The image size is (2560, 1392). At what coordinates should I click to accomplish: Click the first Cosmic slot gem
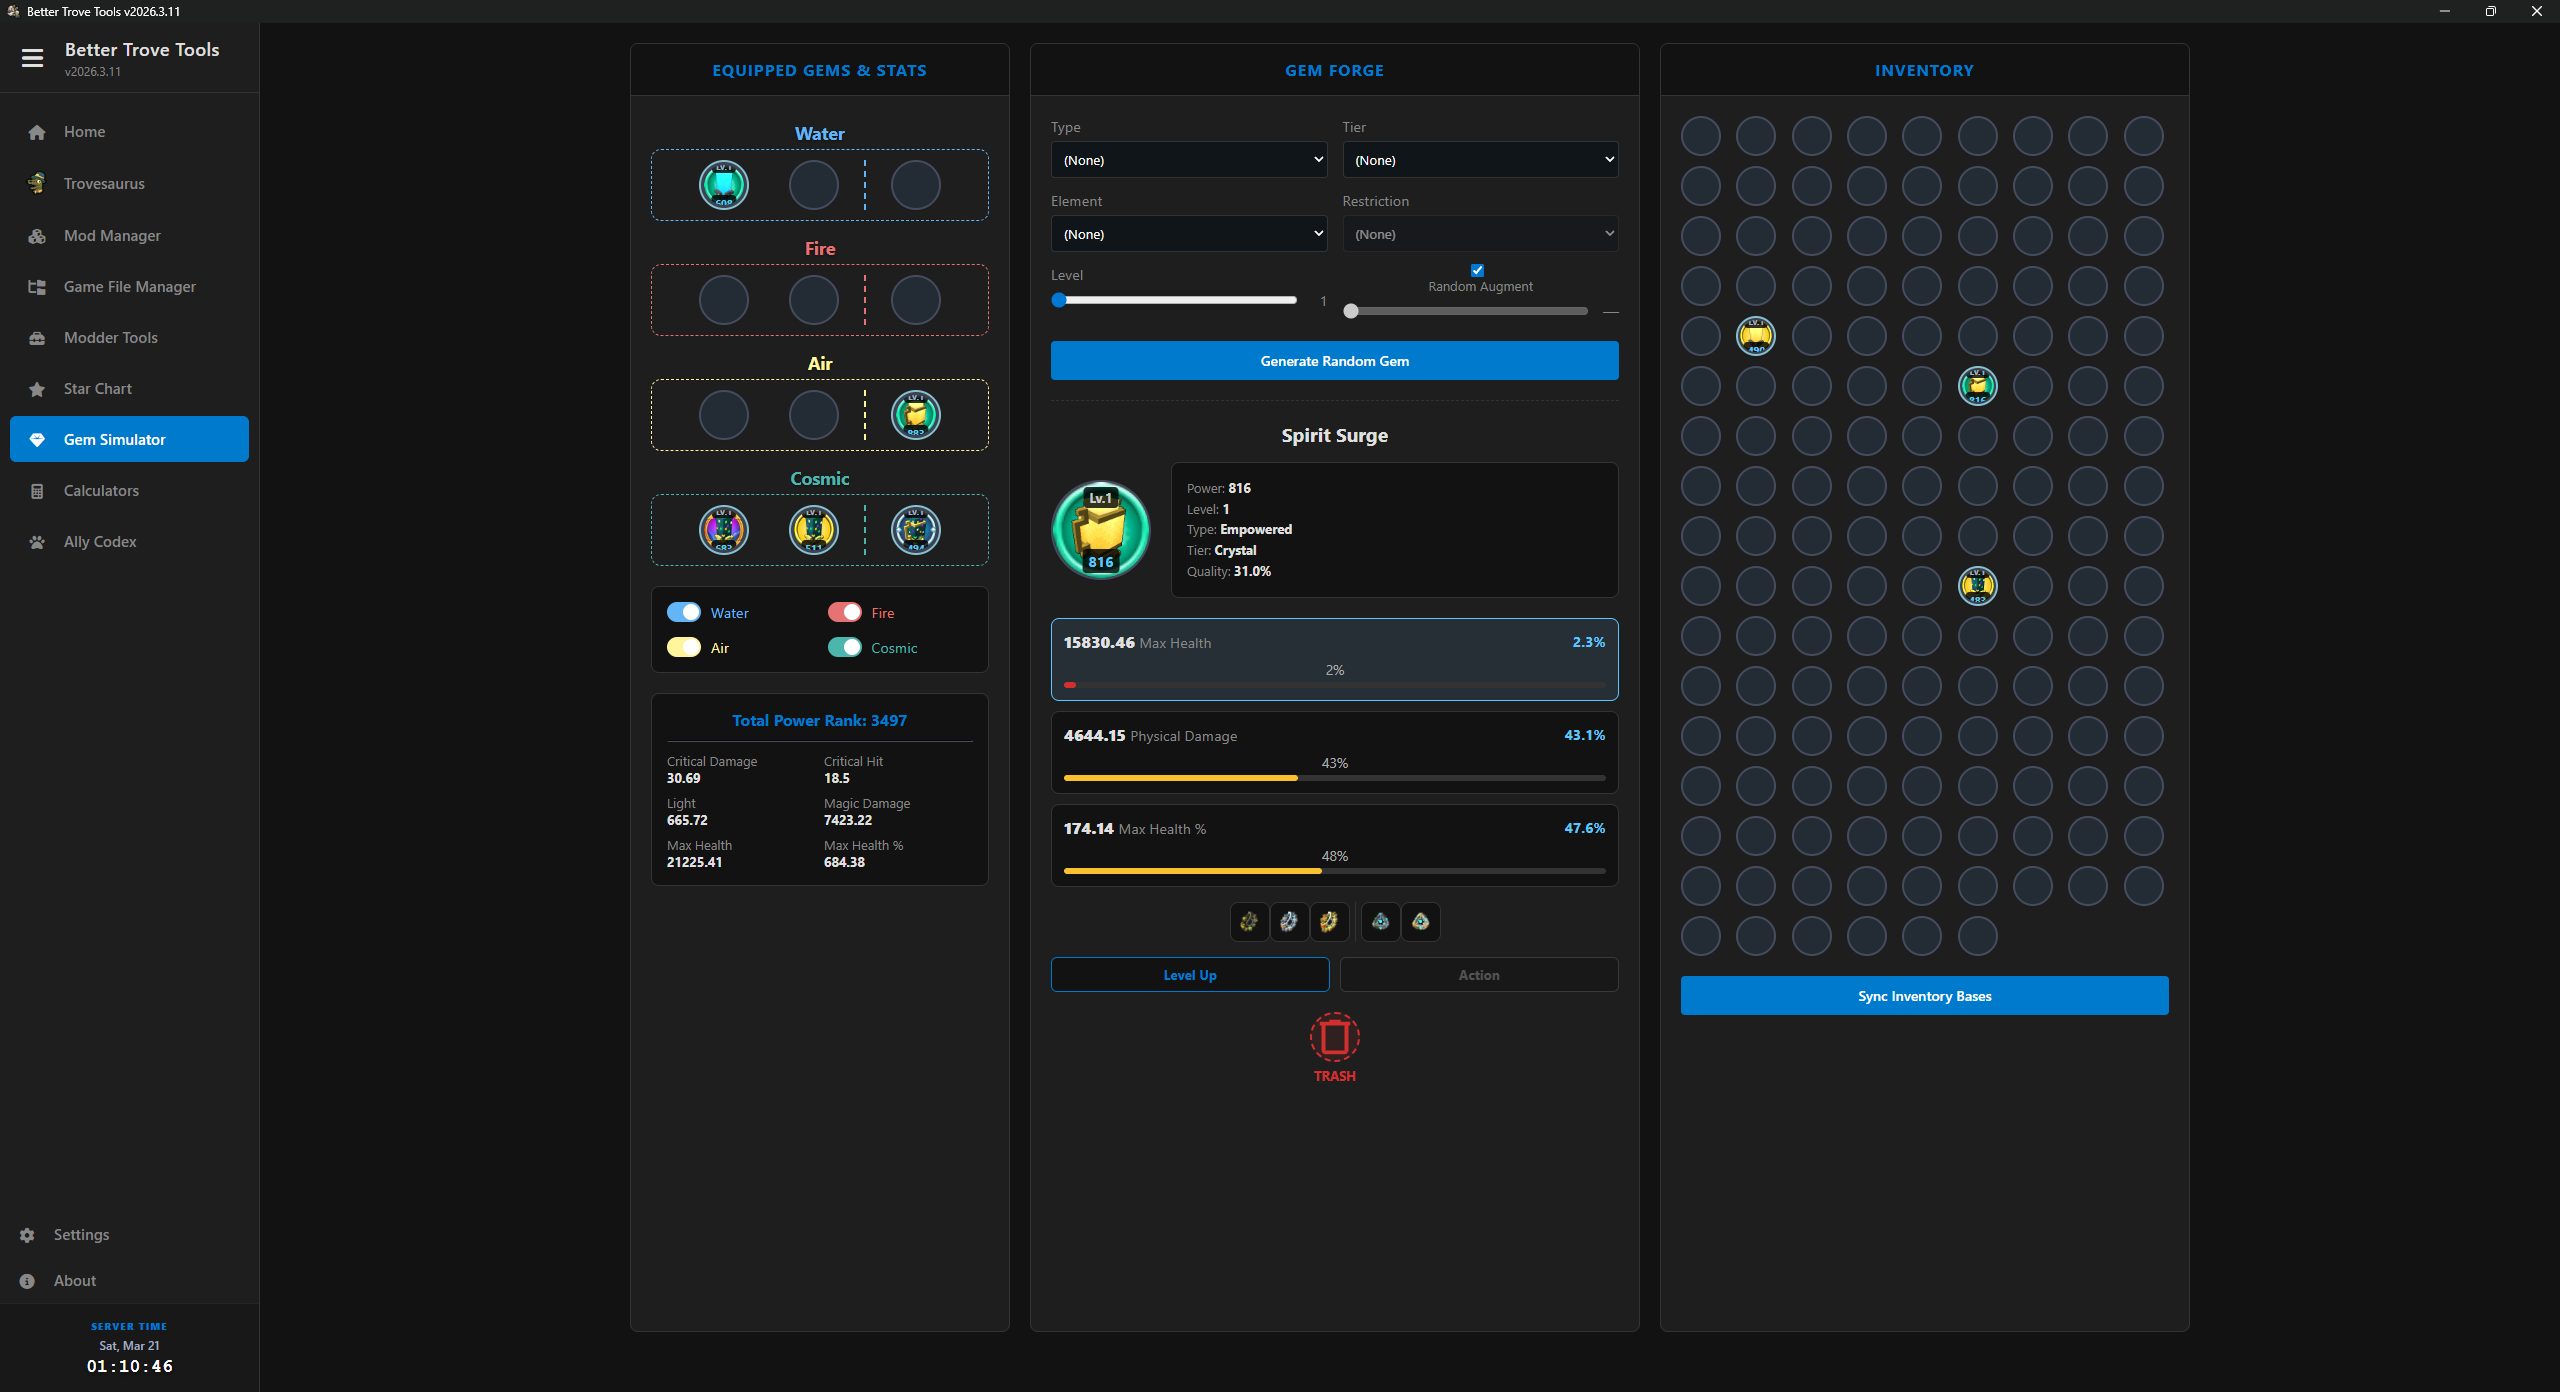pos(723,530)
